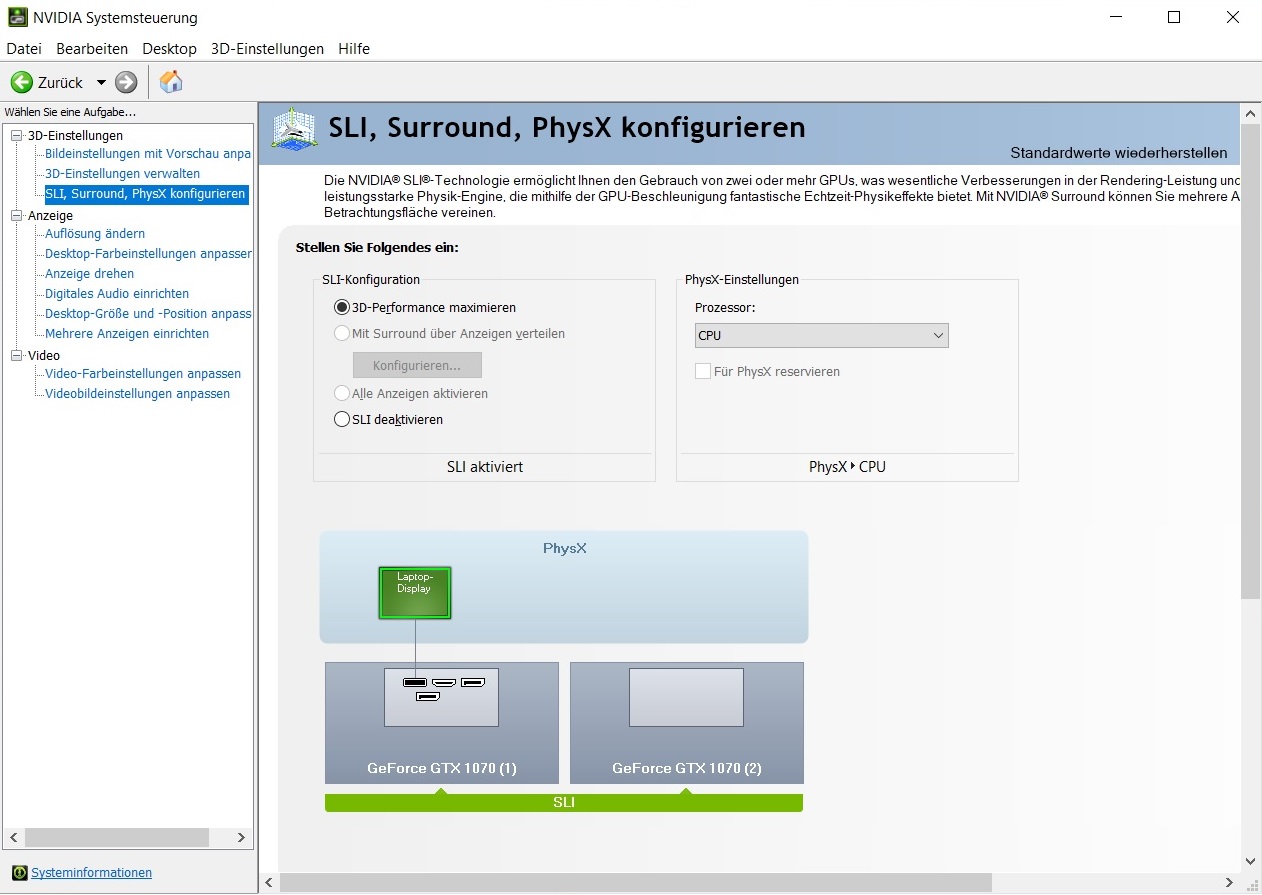Maximize the NVIDIA Systemsteuerung window
The image size is (1262, 895).
click(1174, 17)
